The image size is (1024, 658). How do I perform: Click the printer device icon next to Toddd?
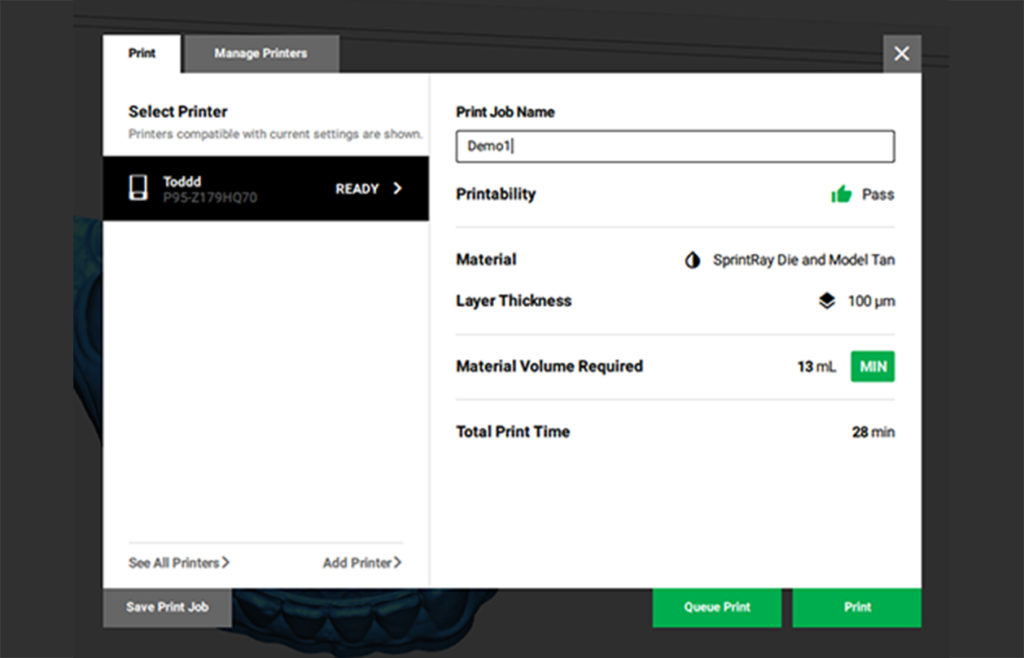pos(139,188)
